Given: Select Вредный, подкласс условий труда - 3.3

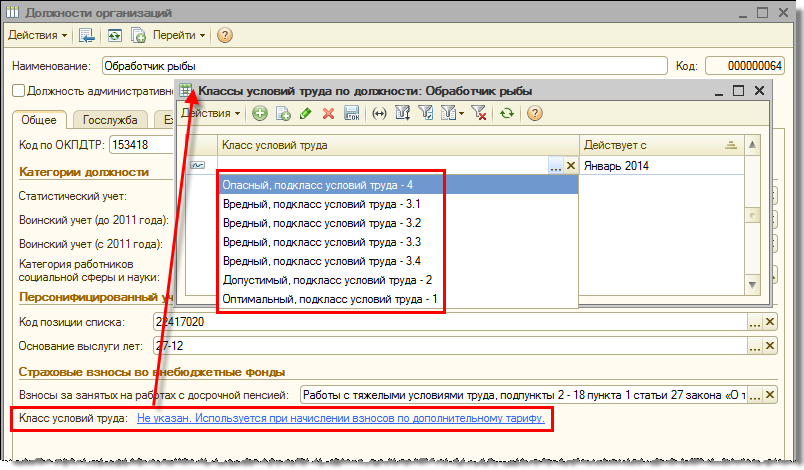Looking at the screenshot, I should (x=398, y=242).
